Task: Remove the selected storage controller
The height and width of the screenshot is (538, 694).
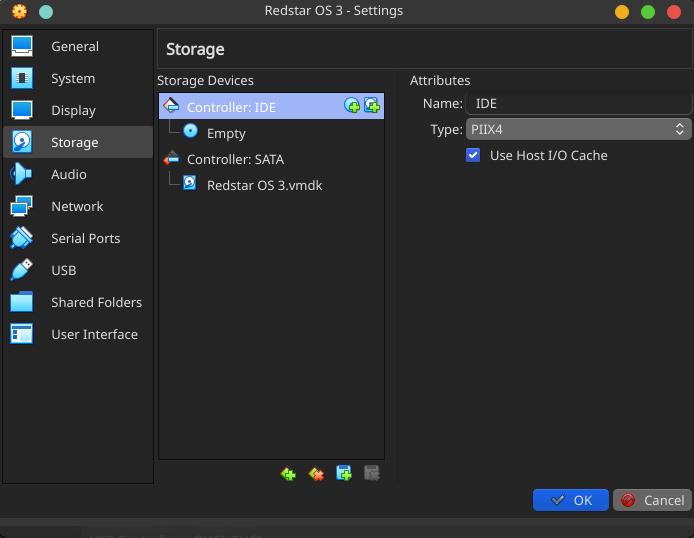Action: [316, 474]
